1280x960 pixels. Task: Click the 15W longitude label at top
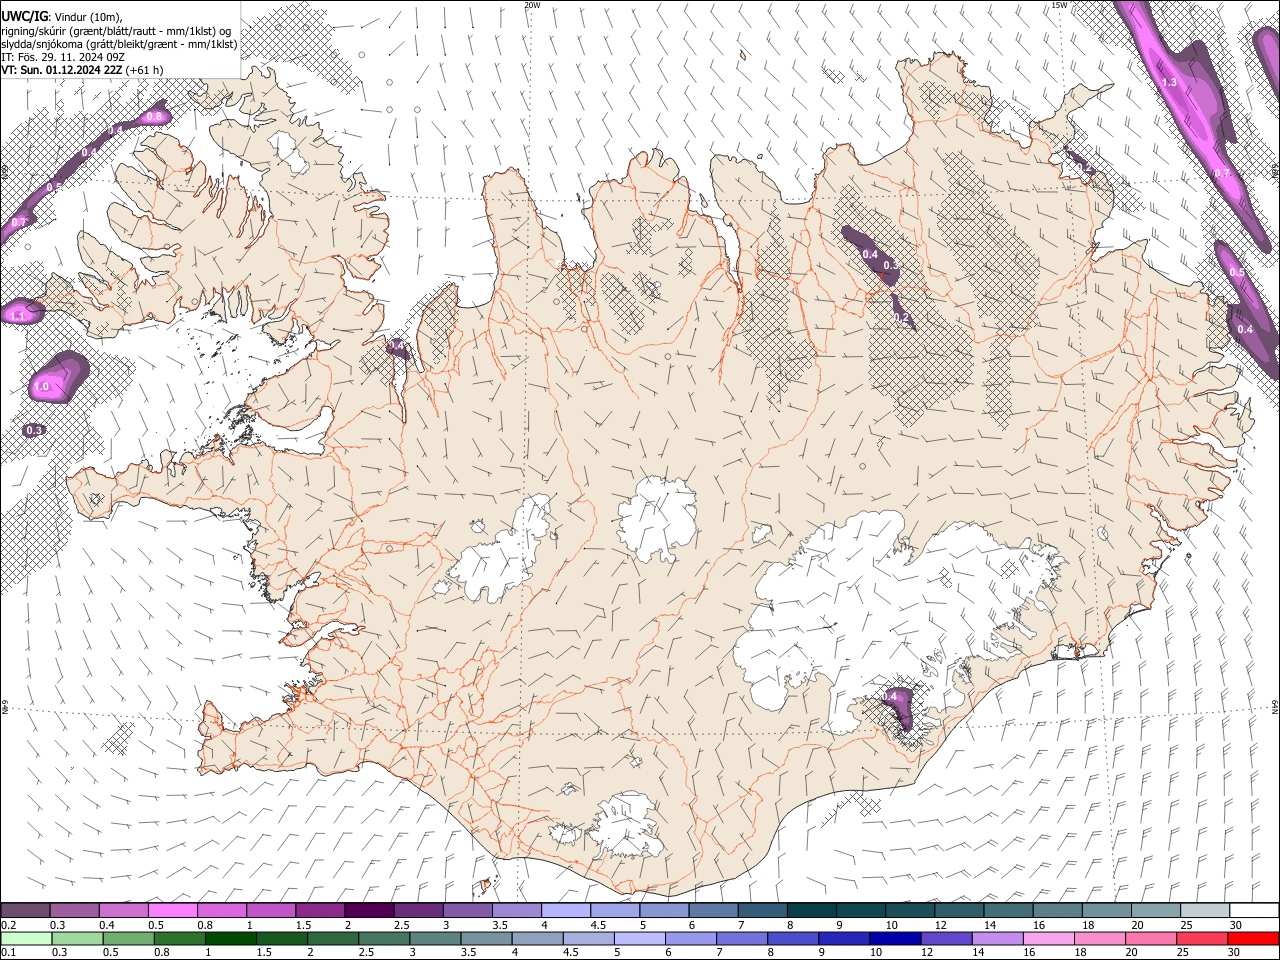point(1059,5)
